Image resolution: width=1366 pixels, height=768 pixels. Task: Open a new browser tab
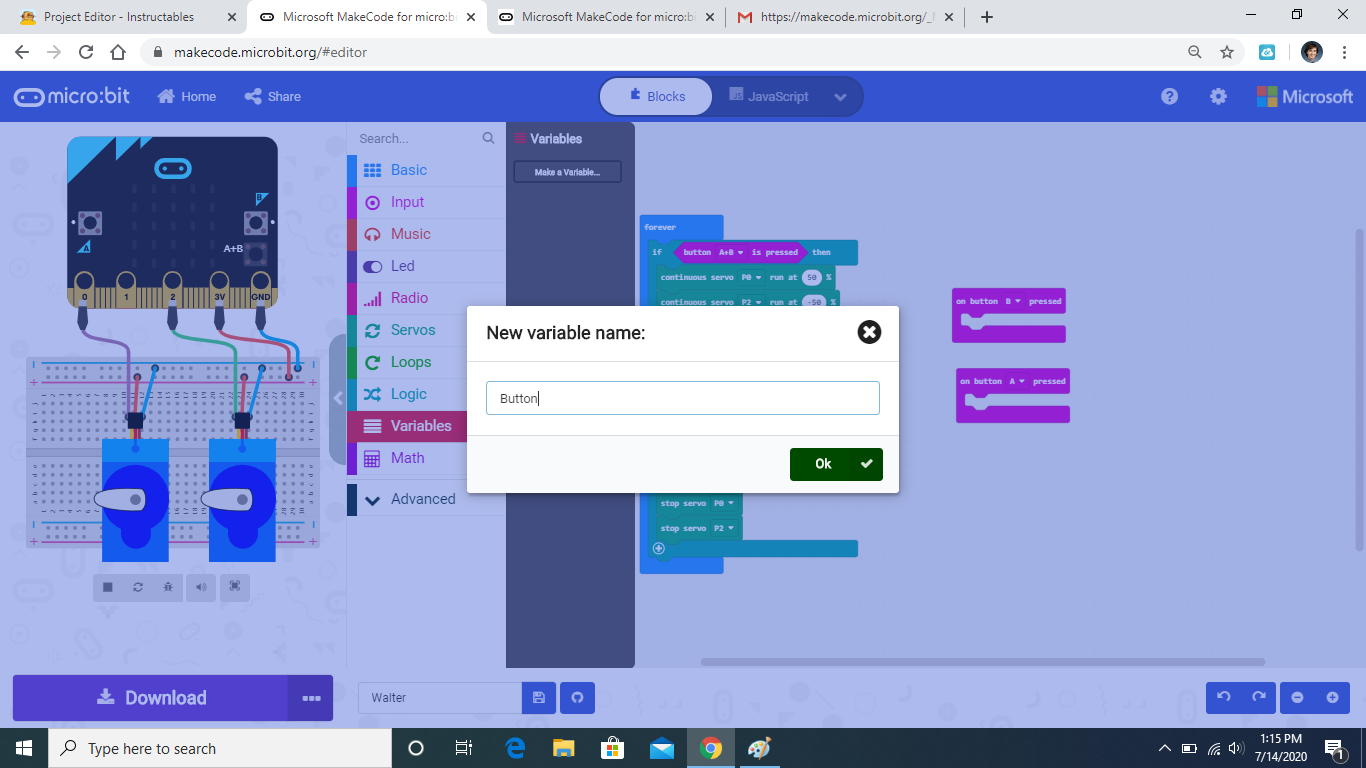click(987, 17)
